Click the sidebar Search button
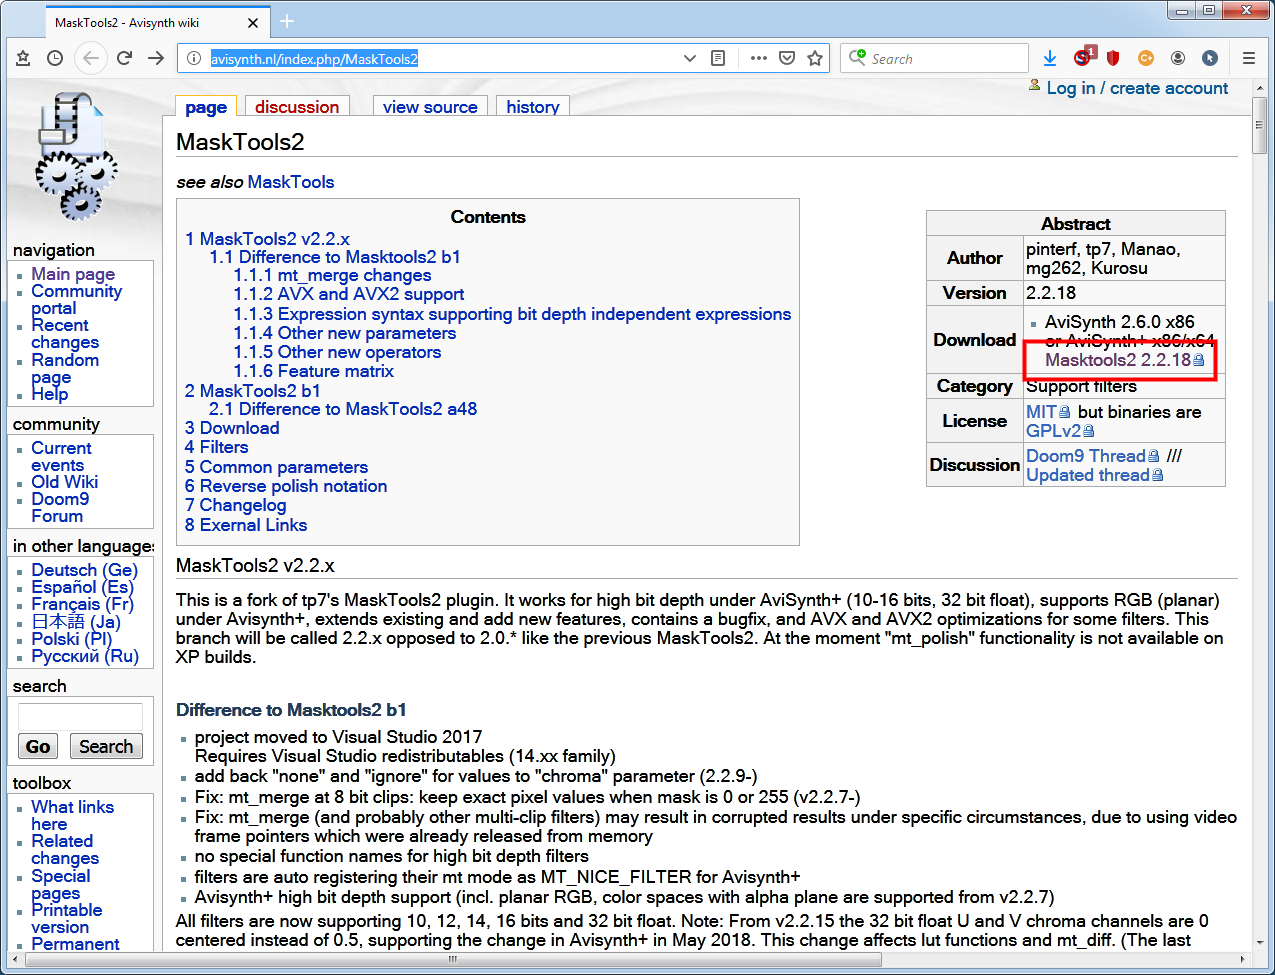 coord(106,746)
